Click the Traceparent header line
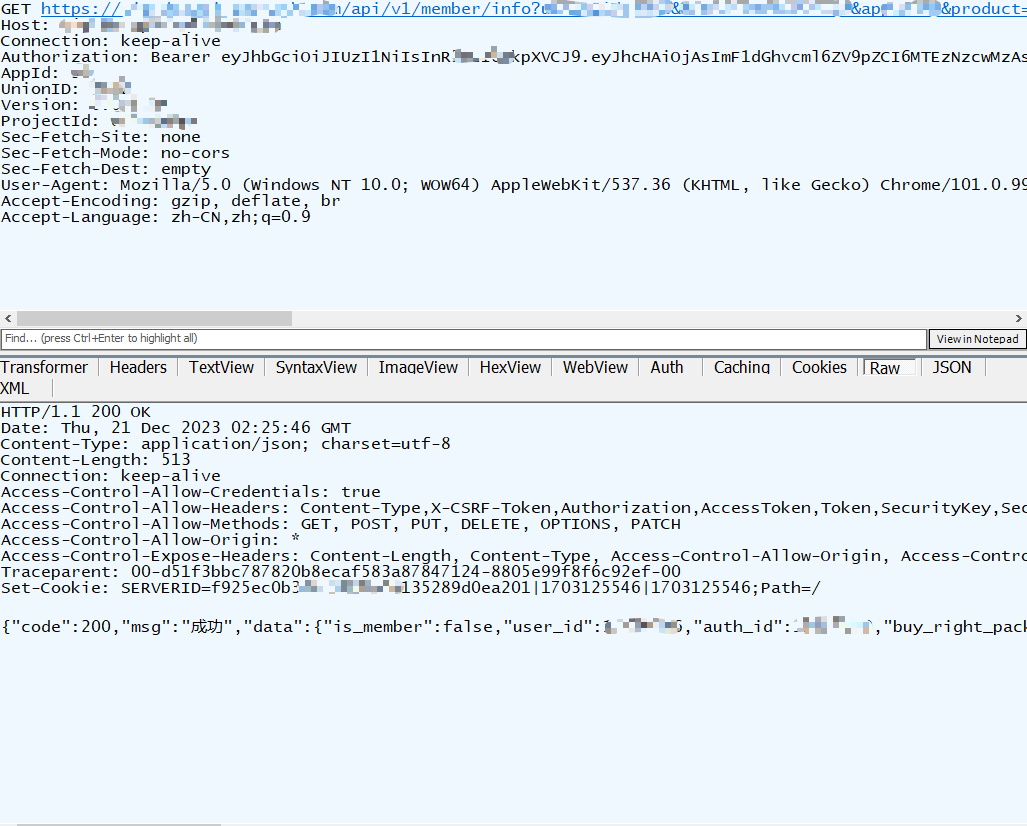Viewport: 1027px width, 826px height. point(341,572)
